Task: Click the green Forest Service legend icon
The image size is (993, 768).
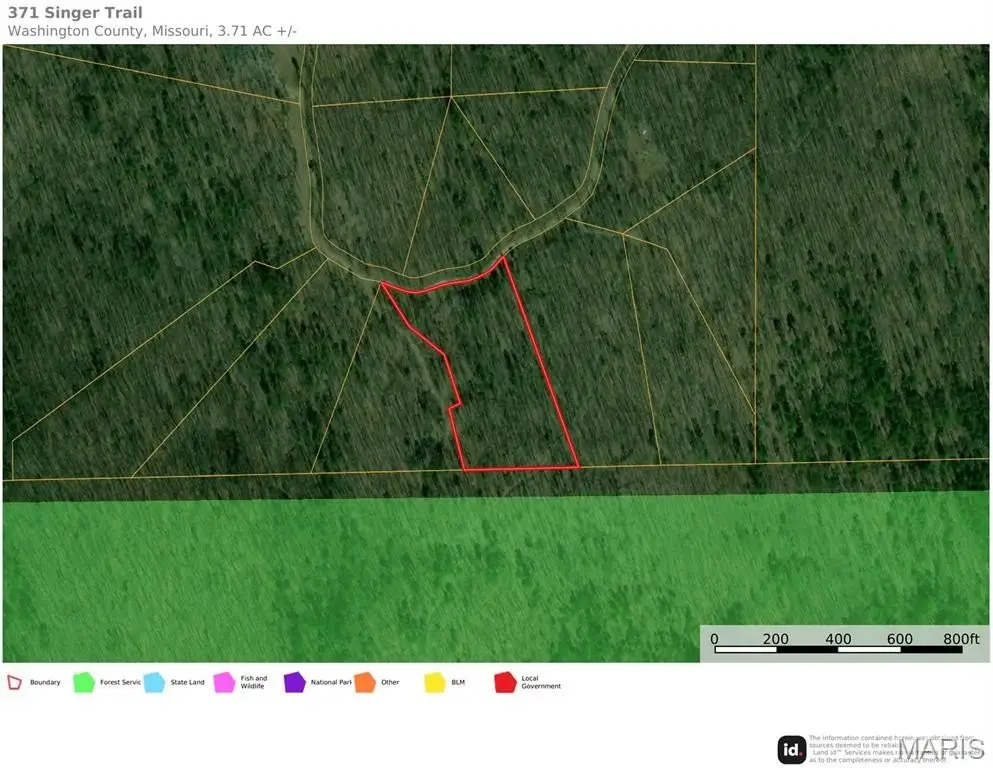Action: 84,683
